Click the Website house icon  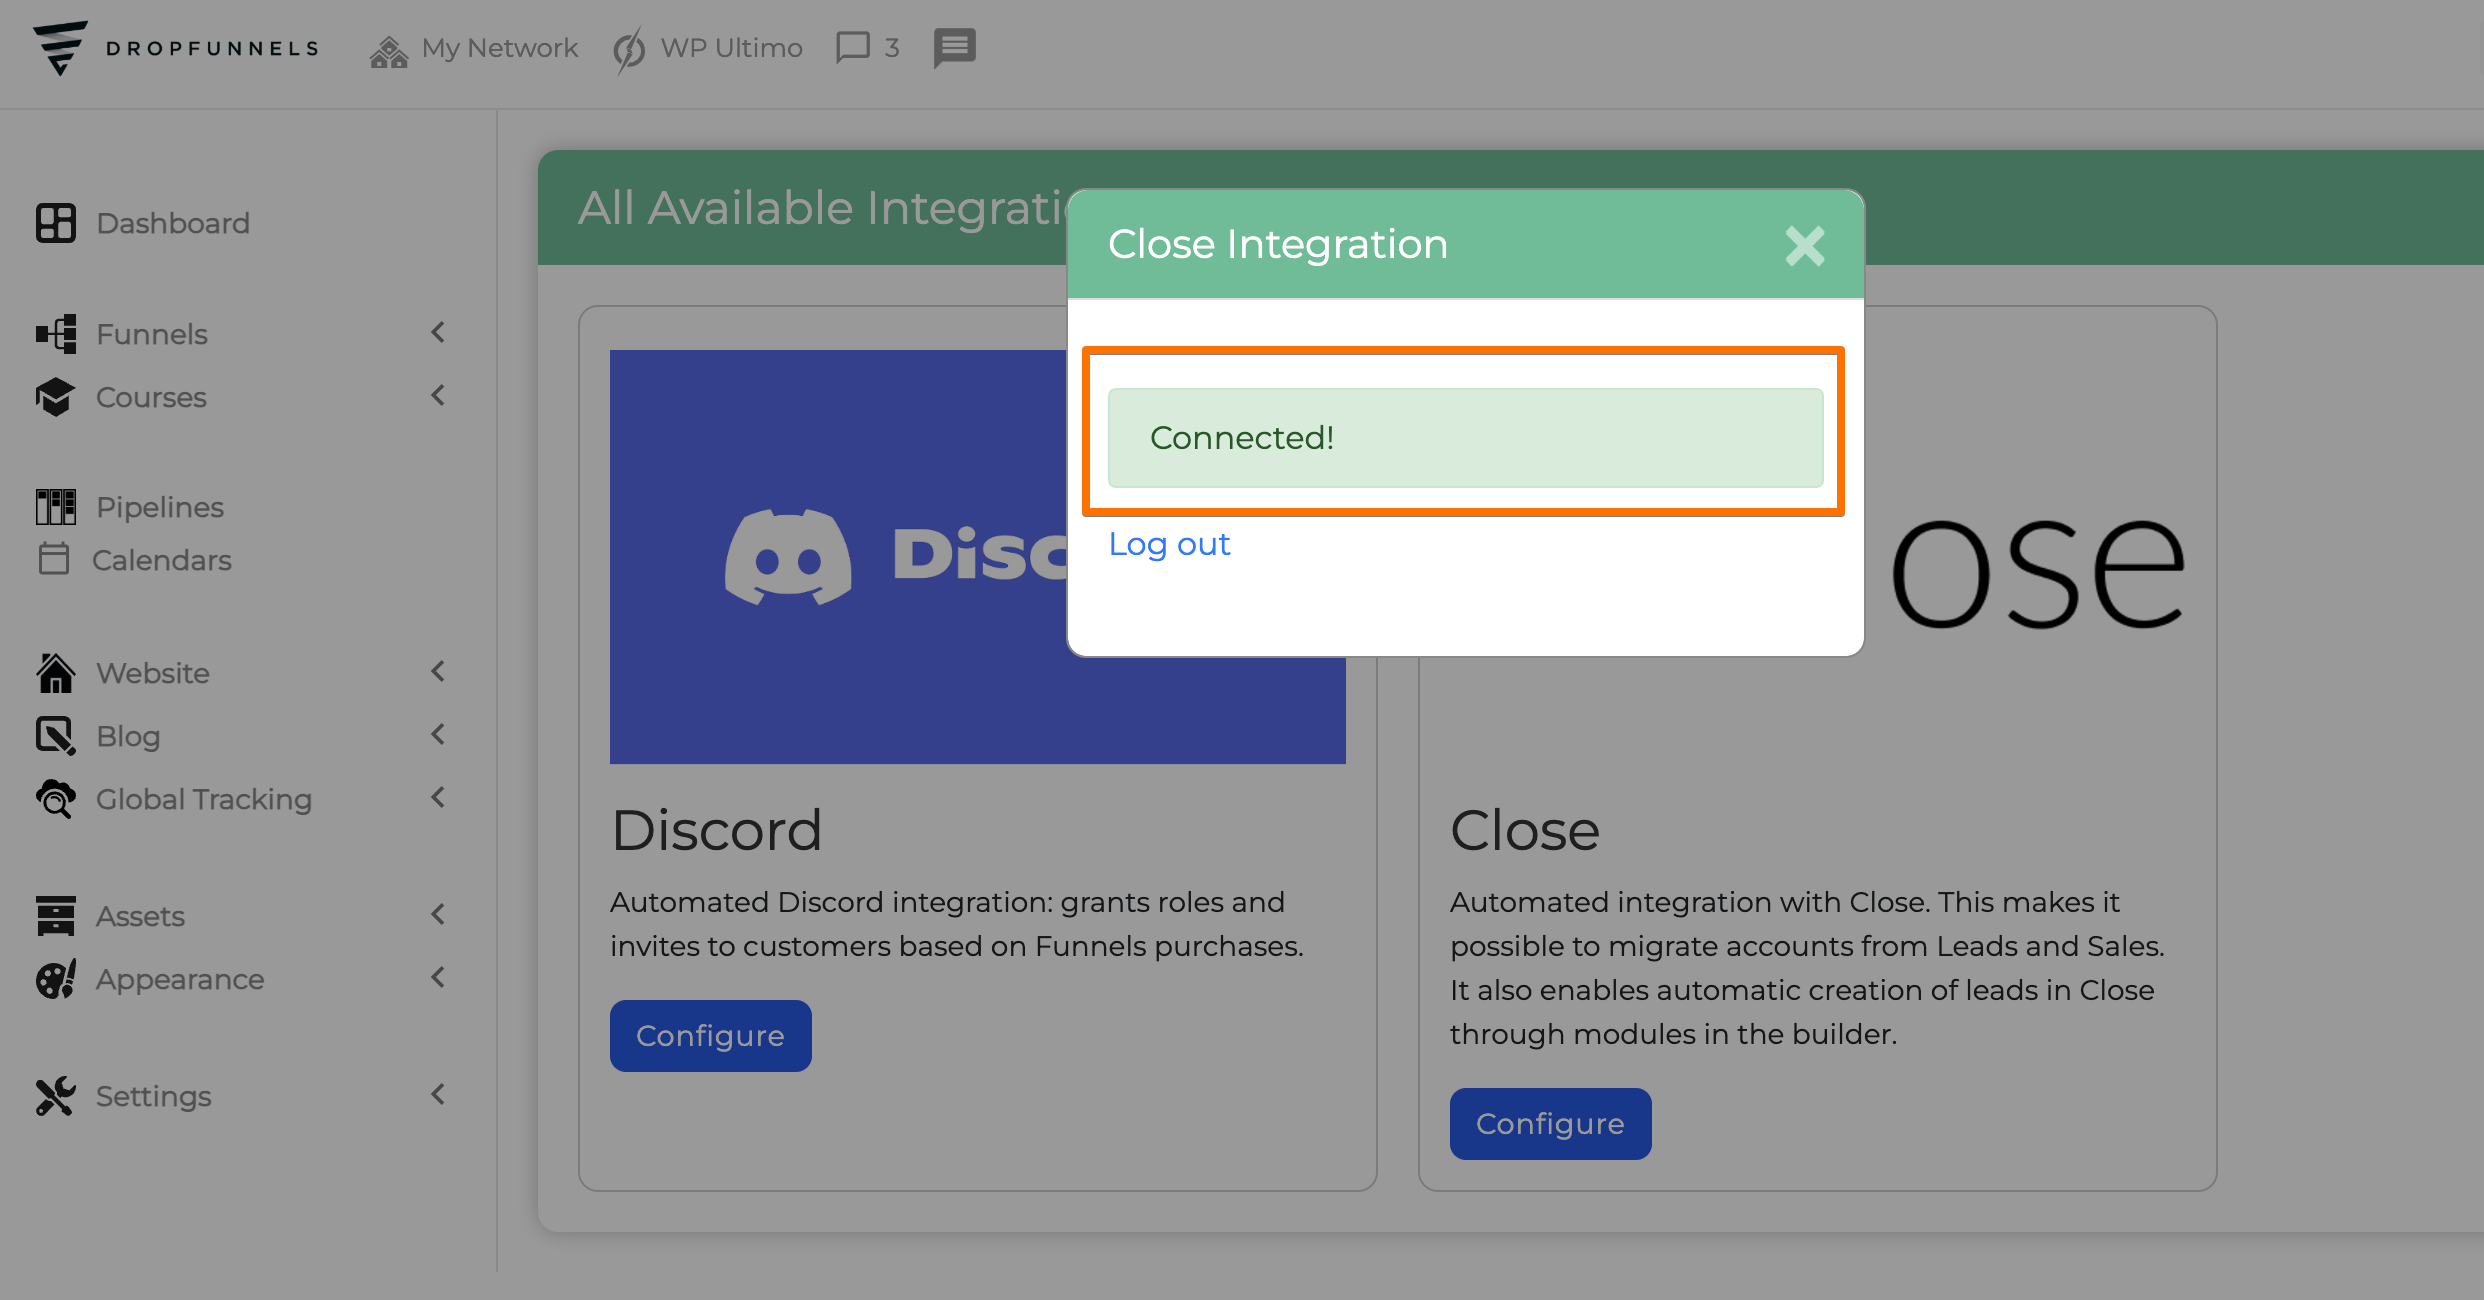coord(56,672)
